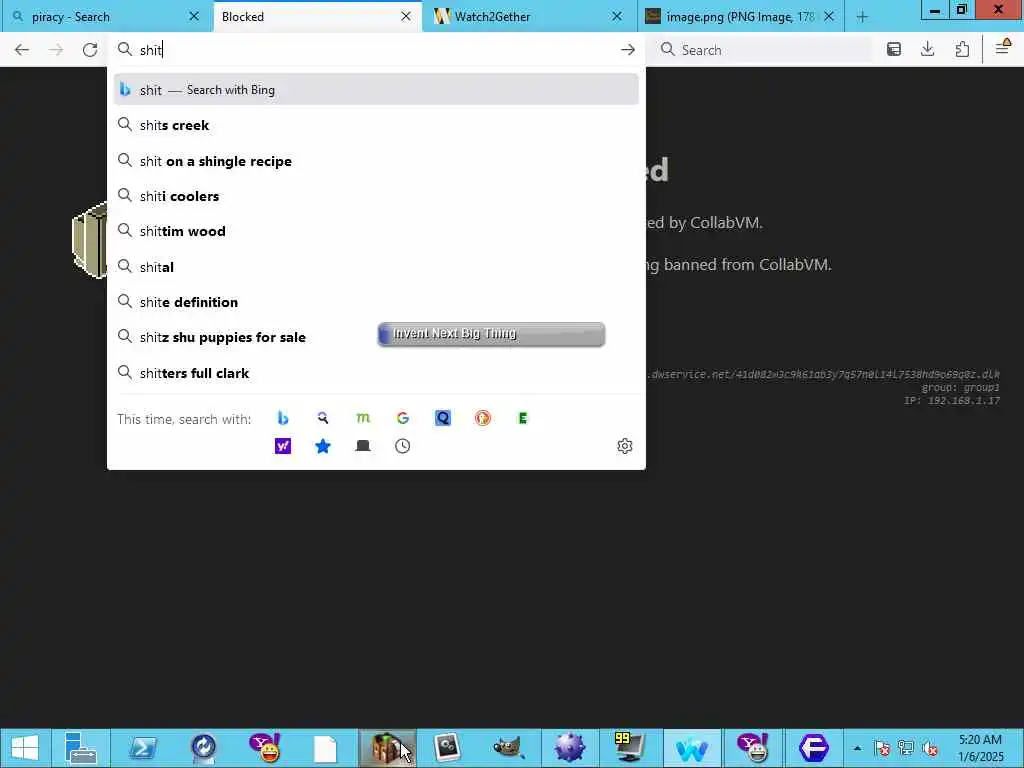Choose the 'shits creek' suggestion

click(x=376, y=125)
